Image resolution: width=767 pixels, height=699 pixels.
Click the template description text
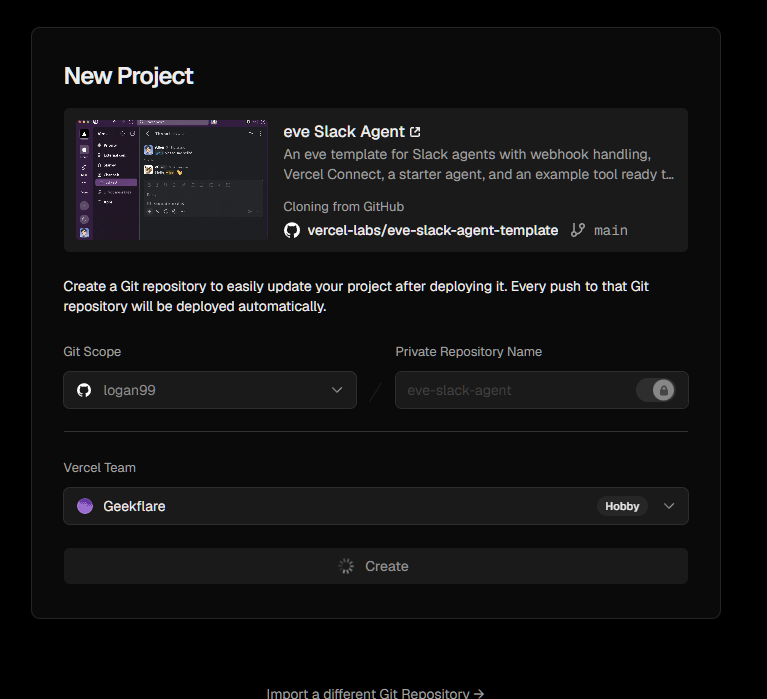tap(478, 164)
